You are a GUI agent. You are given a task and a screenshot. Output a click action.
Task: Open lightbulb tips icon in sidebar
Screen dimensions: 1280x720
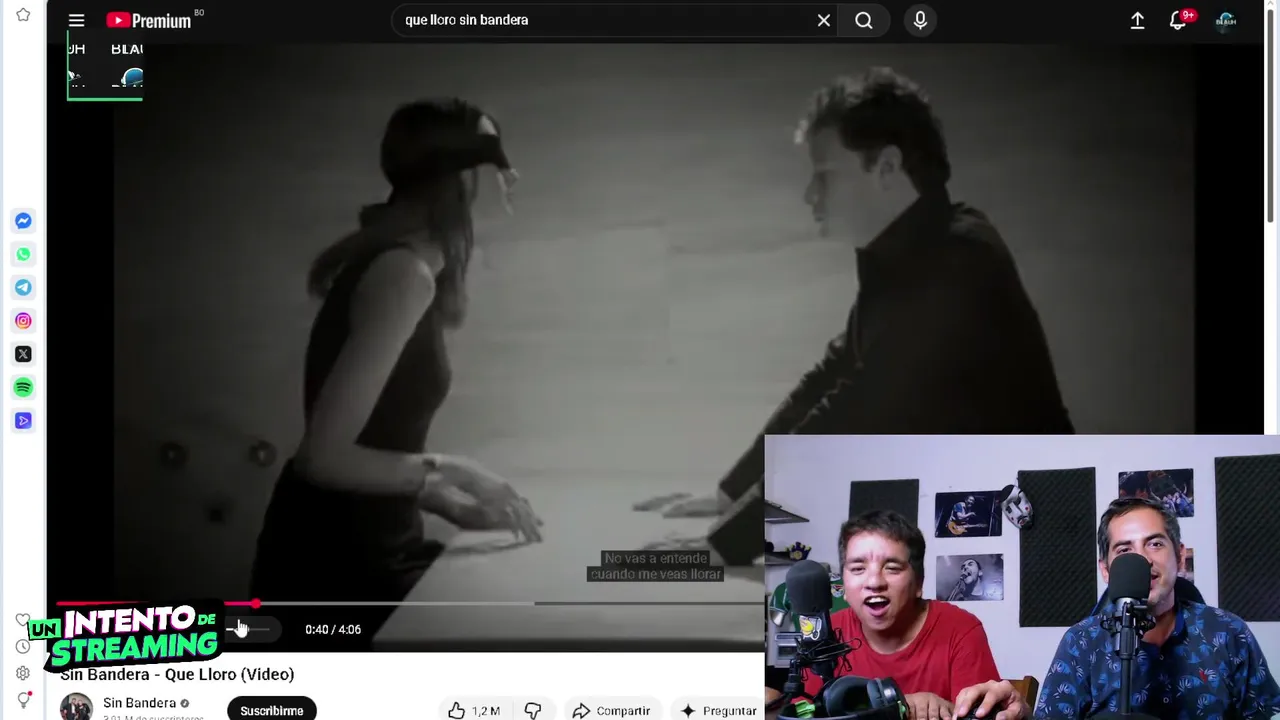[x=23, y=700]
